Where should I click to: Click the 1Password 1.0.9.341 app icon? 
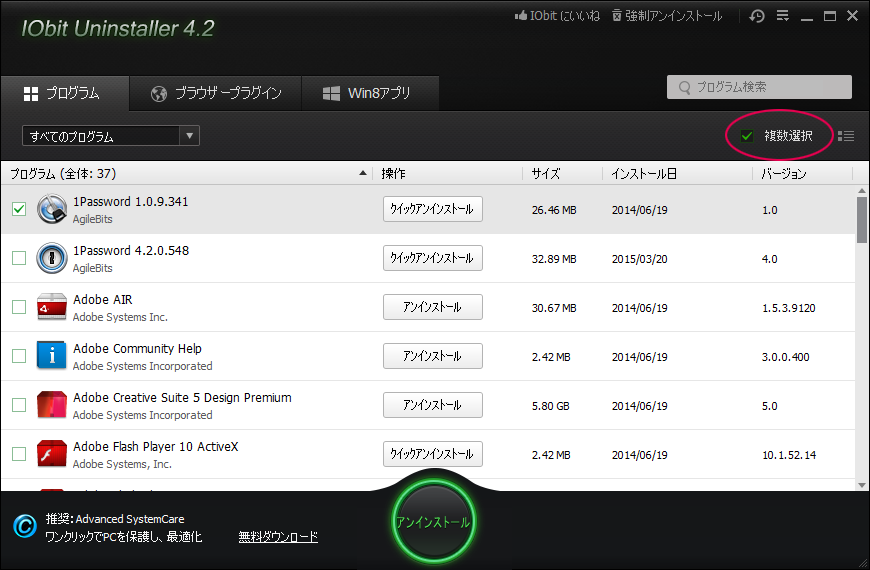click(52, 209)
